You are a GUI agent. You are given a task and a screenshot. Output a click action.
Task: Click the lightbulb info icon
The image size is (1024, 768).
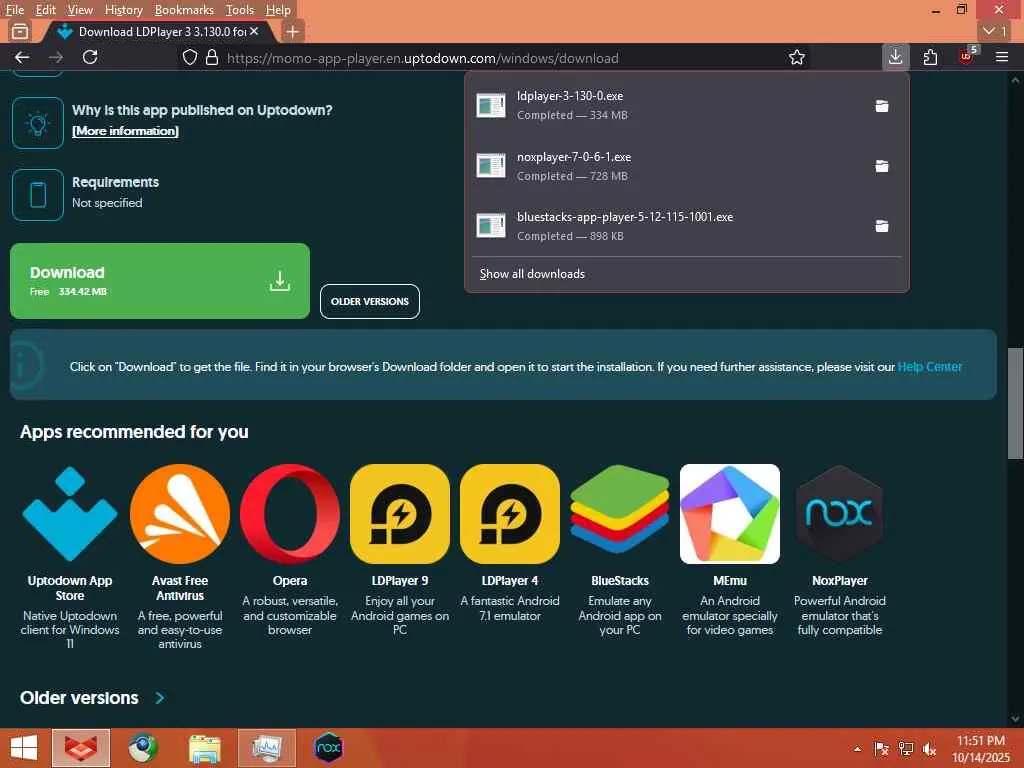38,123
